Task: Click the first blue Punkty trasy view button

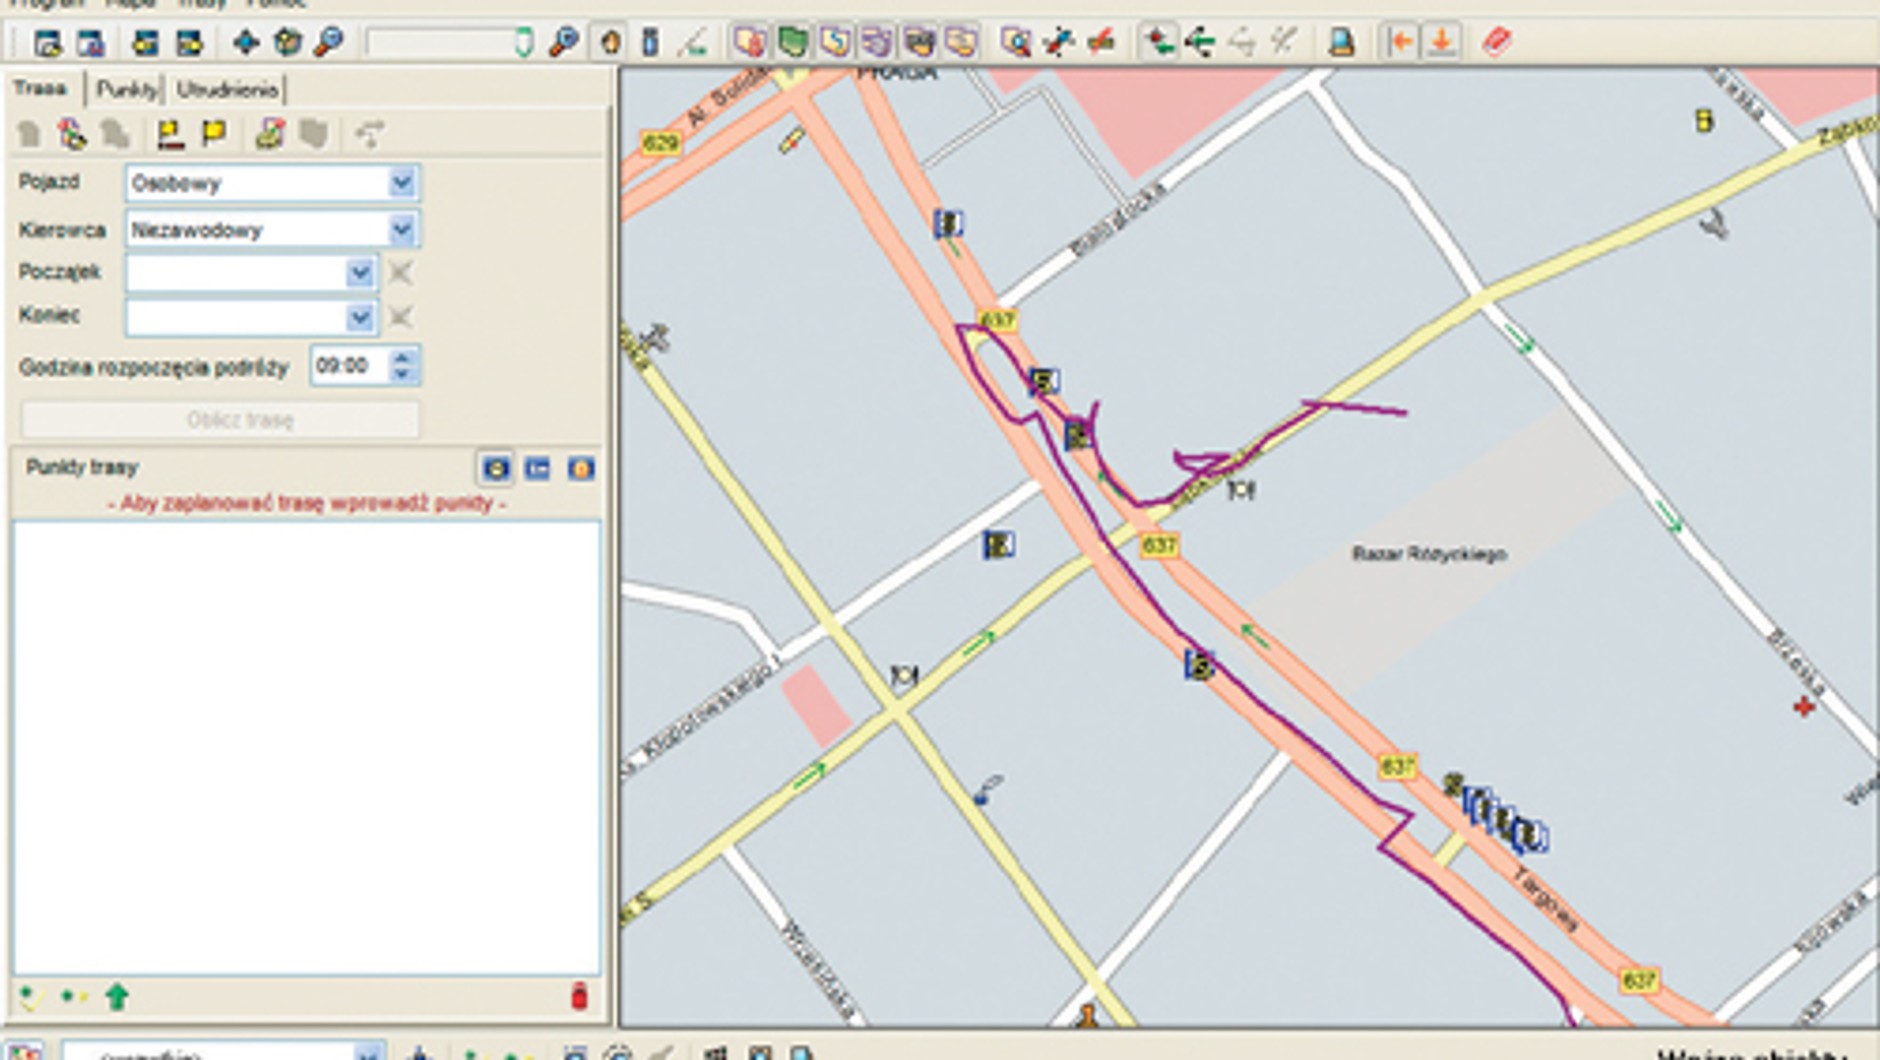Action: click(496, 468)
